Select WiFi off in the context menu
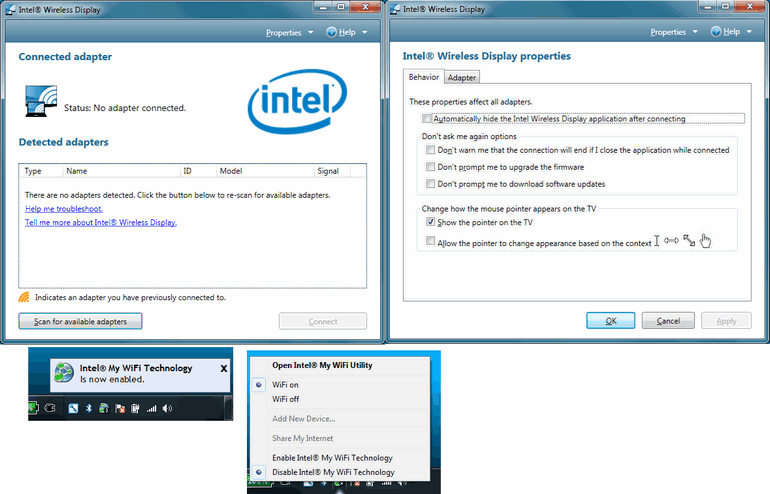The width and height of the screenshot is (770, 494). 286,399
